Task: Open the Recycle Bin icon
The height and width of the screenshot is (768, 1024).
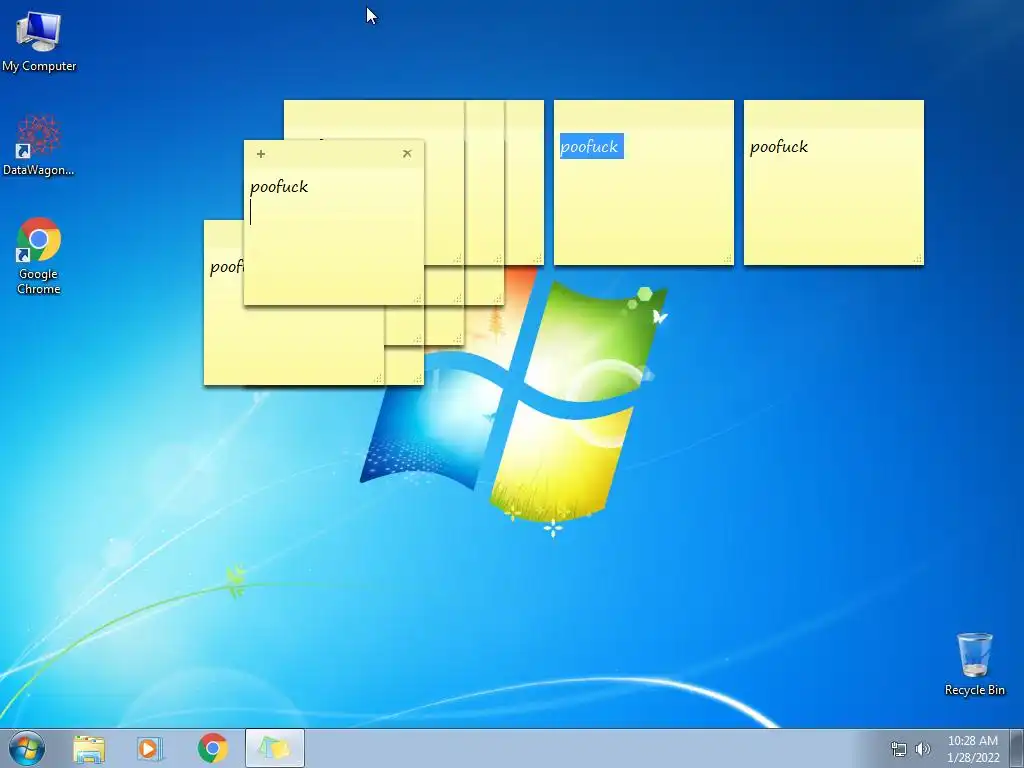Action: coord(974,664)
